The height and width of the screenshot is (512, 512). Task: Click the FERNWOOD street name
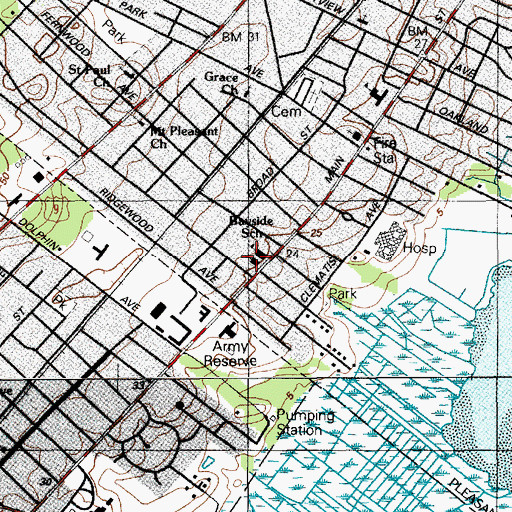pos(66,34)
